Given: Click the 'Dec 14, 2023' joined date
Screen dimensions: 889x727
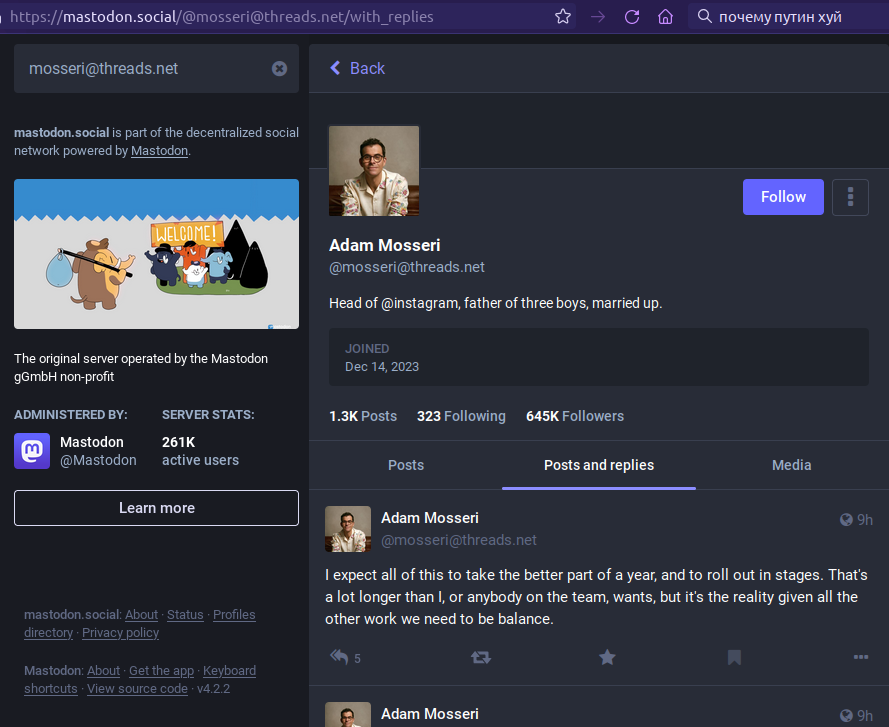Looking at the screenshot, I should tap(382, 367).
